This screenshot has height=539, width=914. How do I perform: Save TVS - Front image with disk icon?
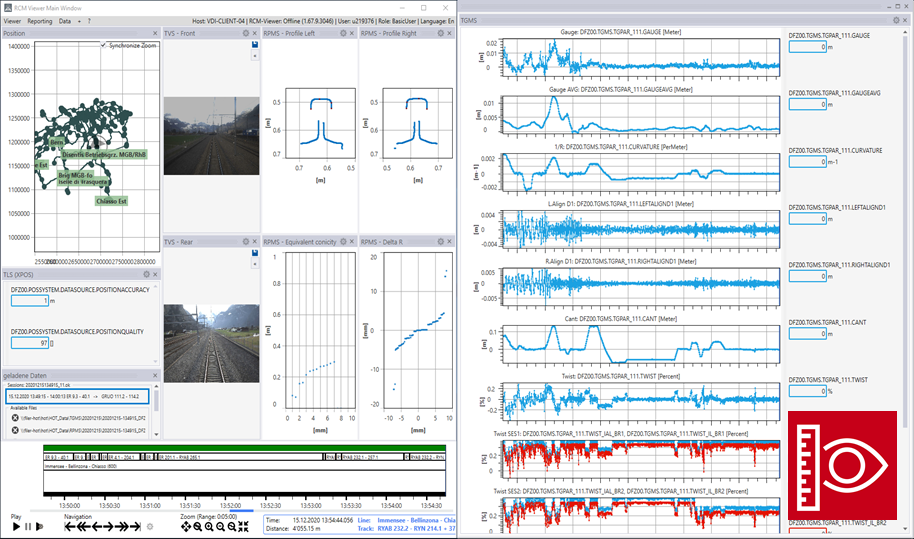[x=255, y=44]
